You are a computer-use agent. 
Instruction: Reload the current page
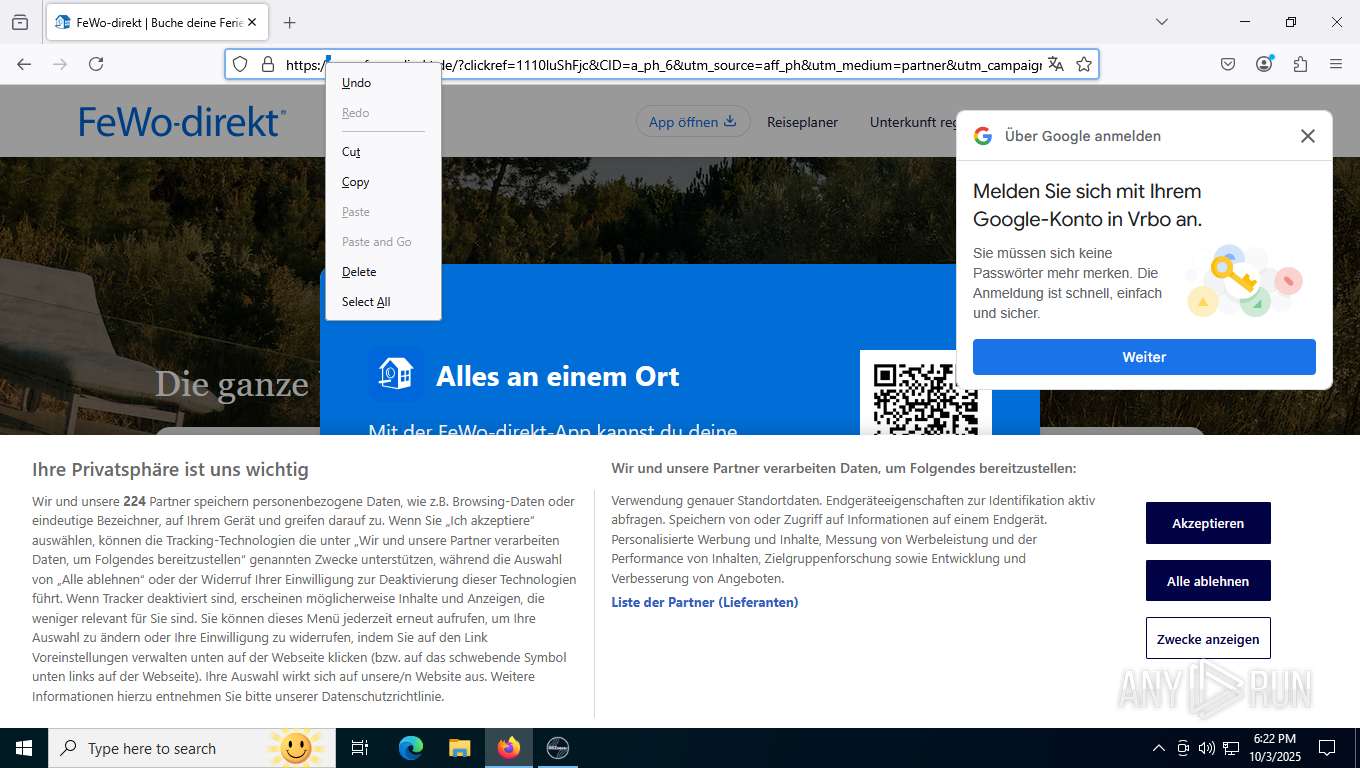[96, 64]
